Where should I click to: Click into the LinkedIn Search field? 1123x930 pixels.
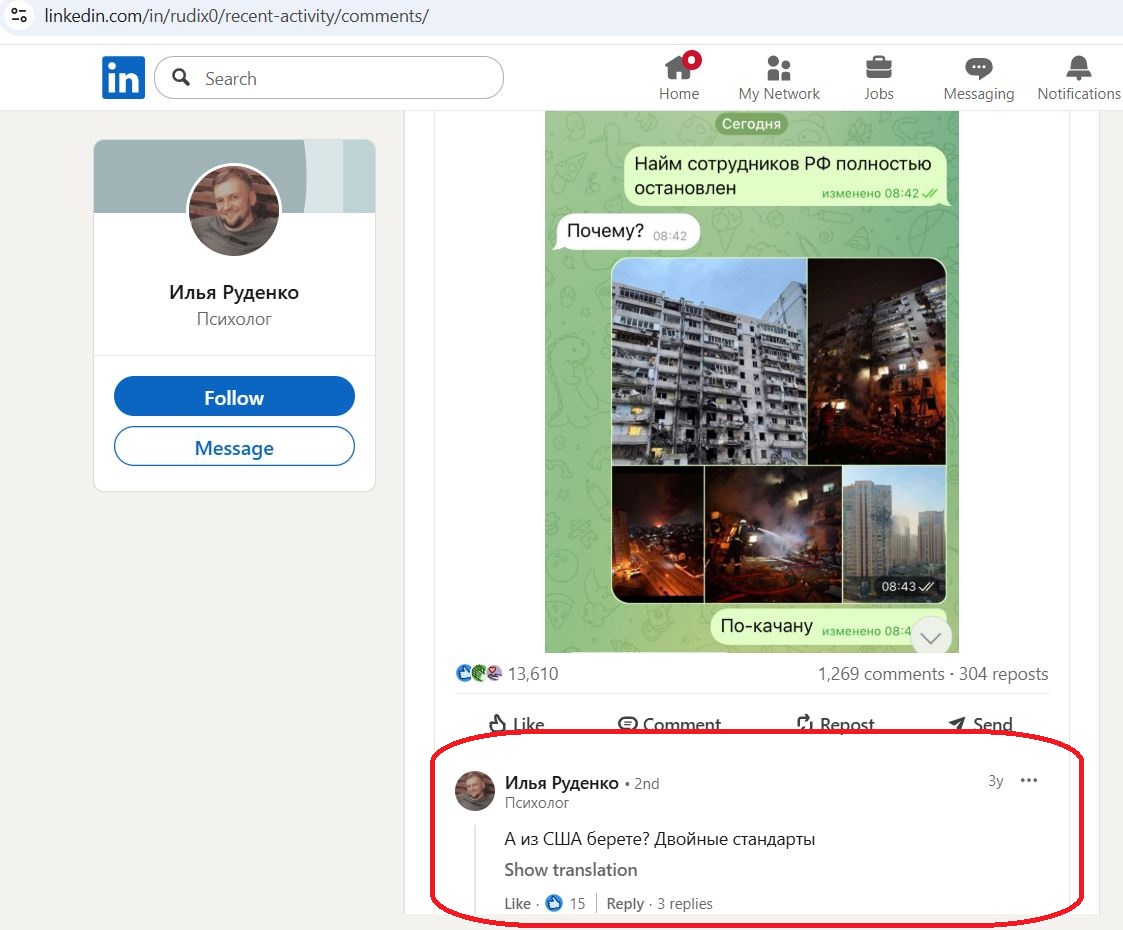click(x=340, y=78)
